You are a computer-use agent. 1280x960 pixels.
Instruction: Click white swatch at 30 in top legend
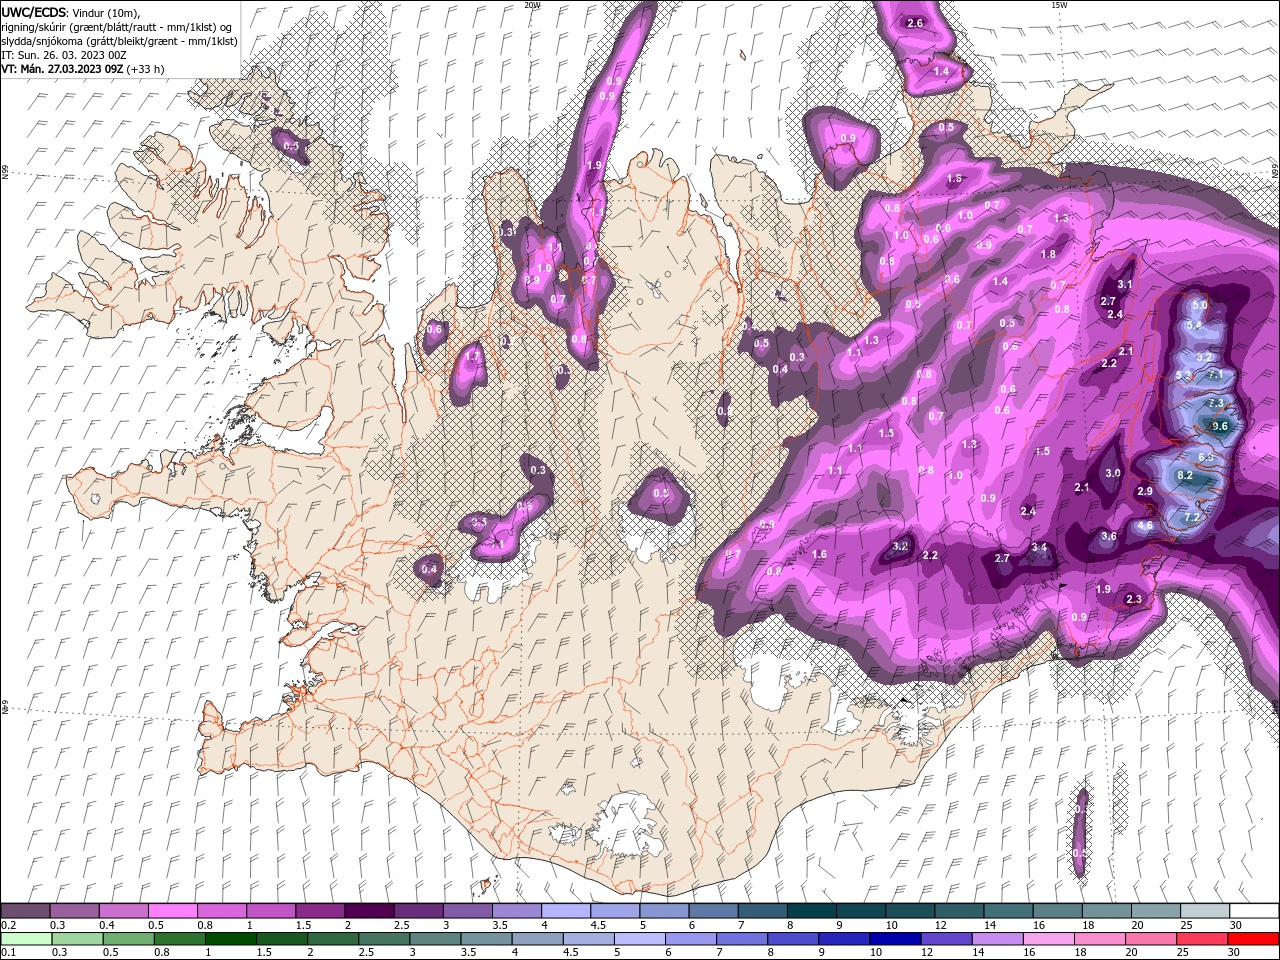pyautogui.click(x=1254, y=911)
